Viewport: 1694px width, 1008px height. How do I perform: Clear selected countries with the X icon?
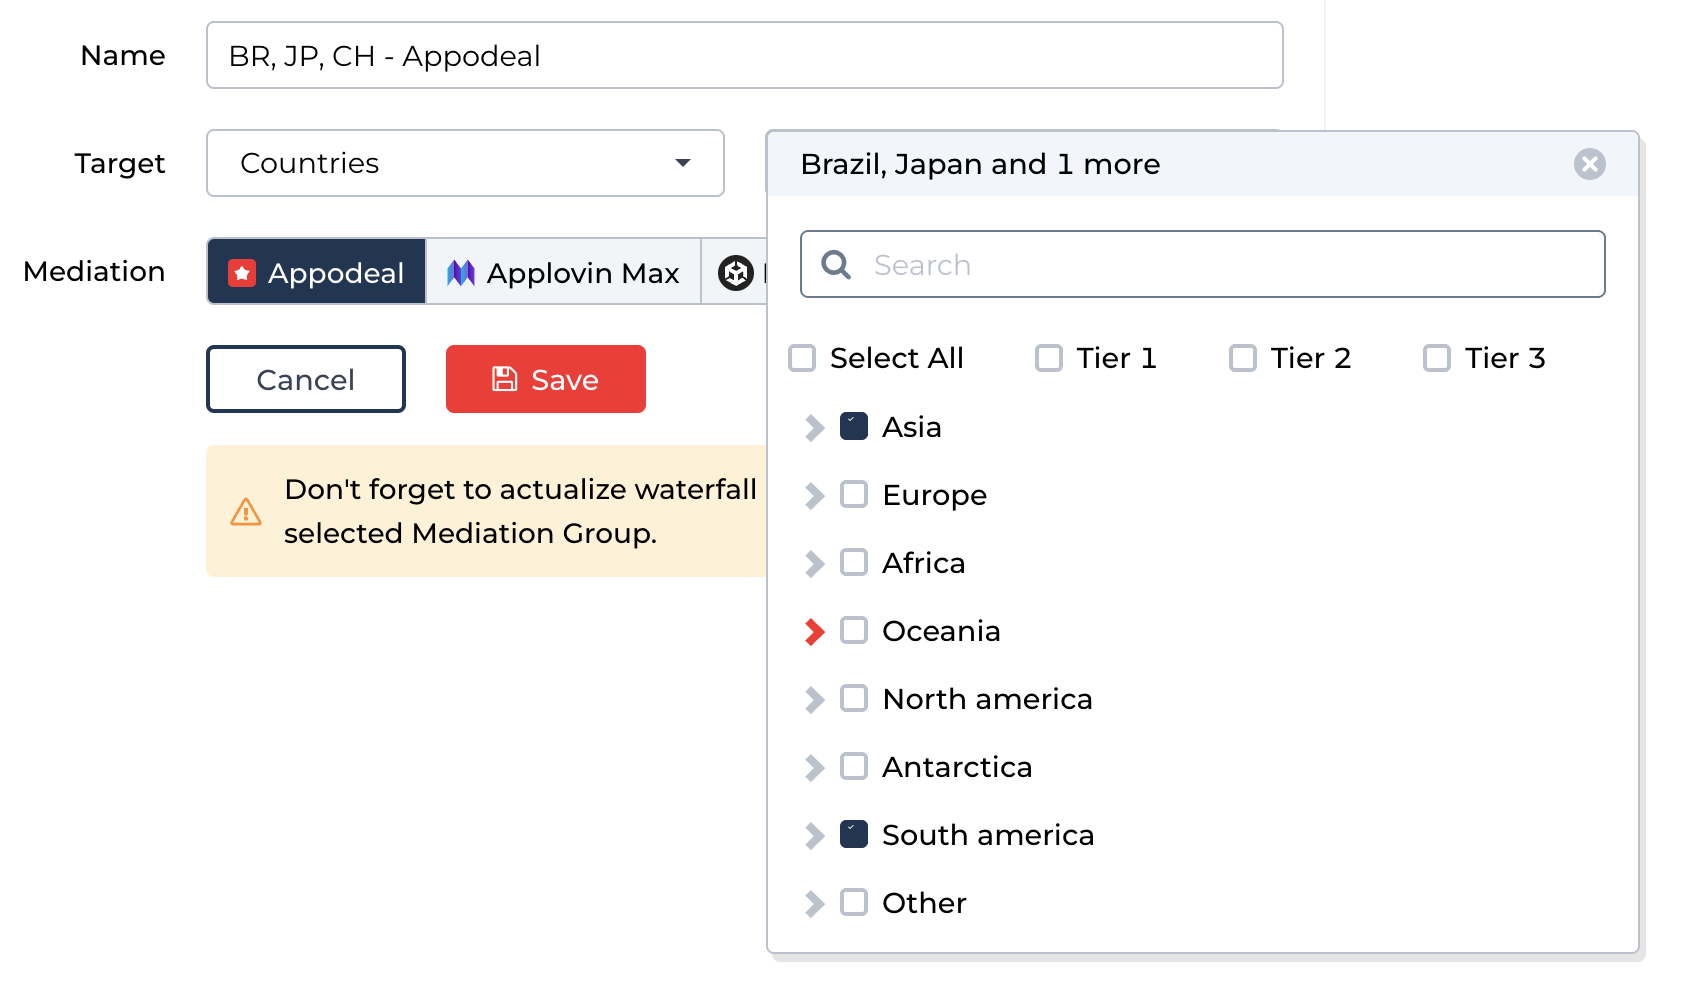[1589, 164]
